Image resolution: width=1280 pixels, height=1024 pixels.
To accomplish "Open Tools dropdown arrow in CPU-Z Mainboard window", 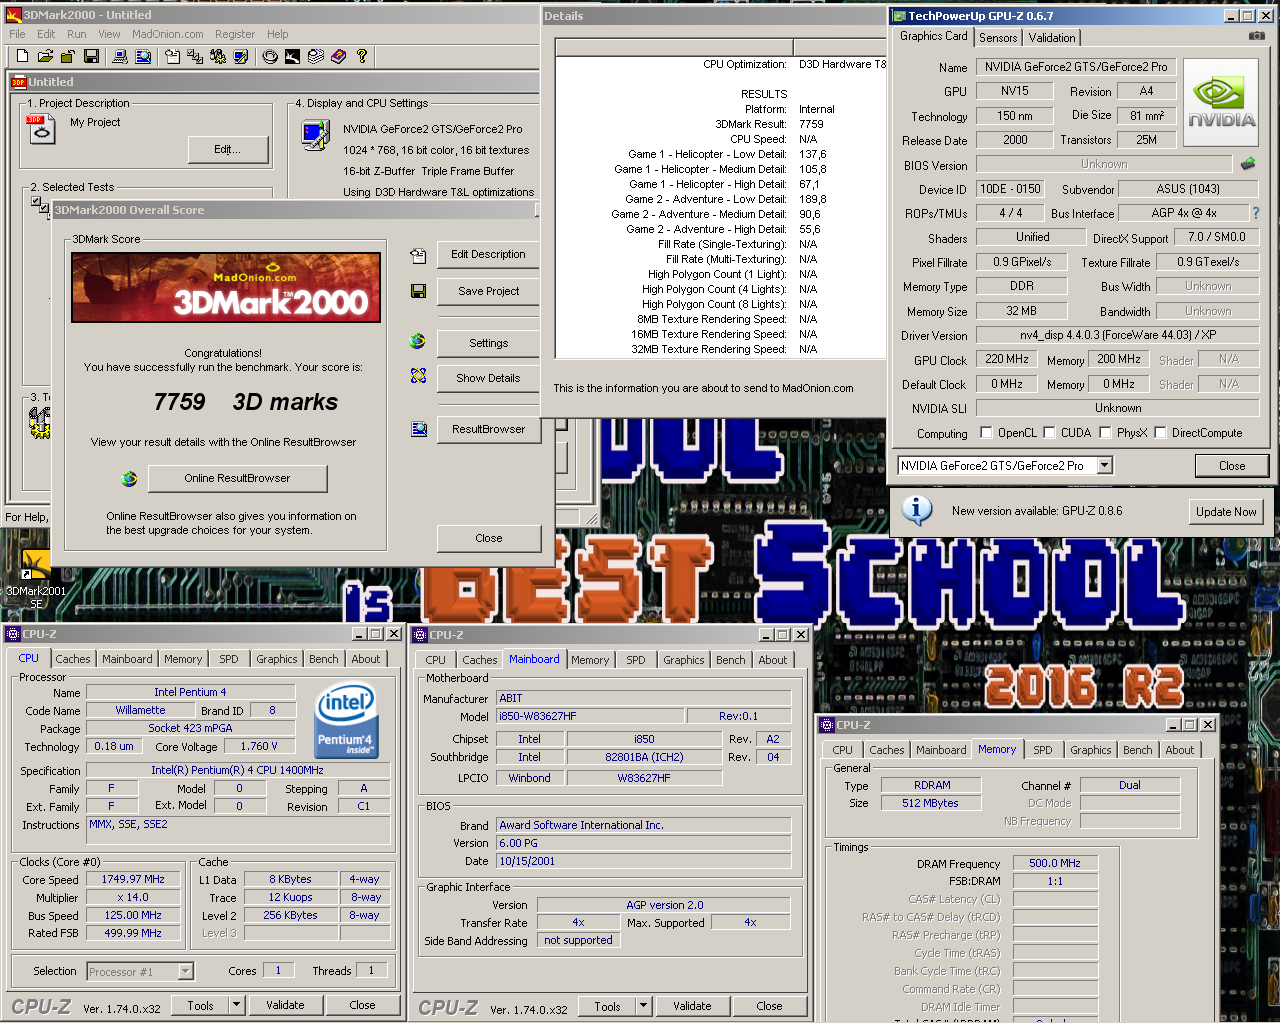I will [644, 1007].
